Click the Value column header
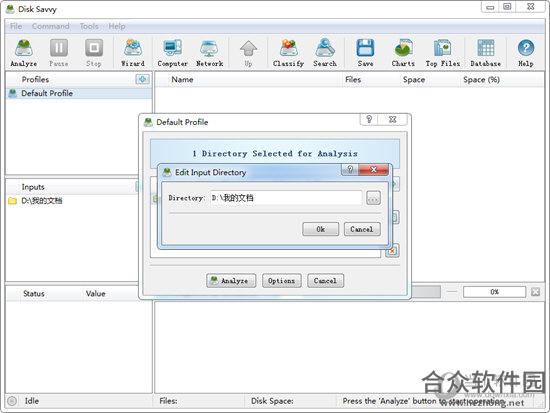The width and height of the screenshot is (550, 413). click(95, 294)
